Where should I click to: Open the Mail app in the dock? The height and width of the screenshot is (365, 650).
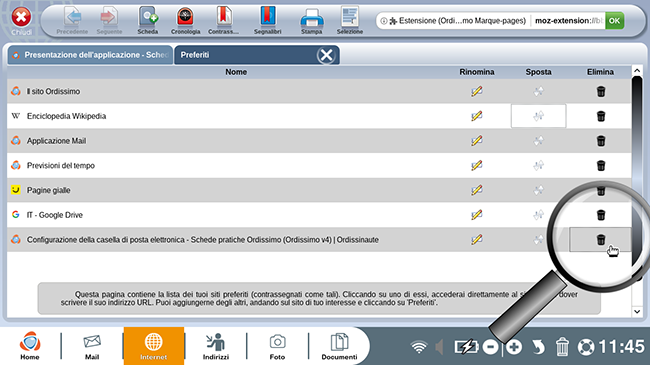92,346
